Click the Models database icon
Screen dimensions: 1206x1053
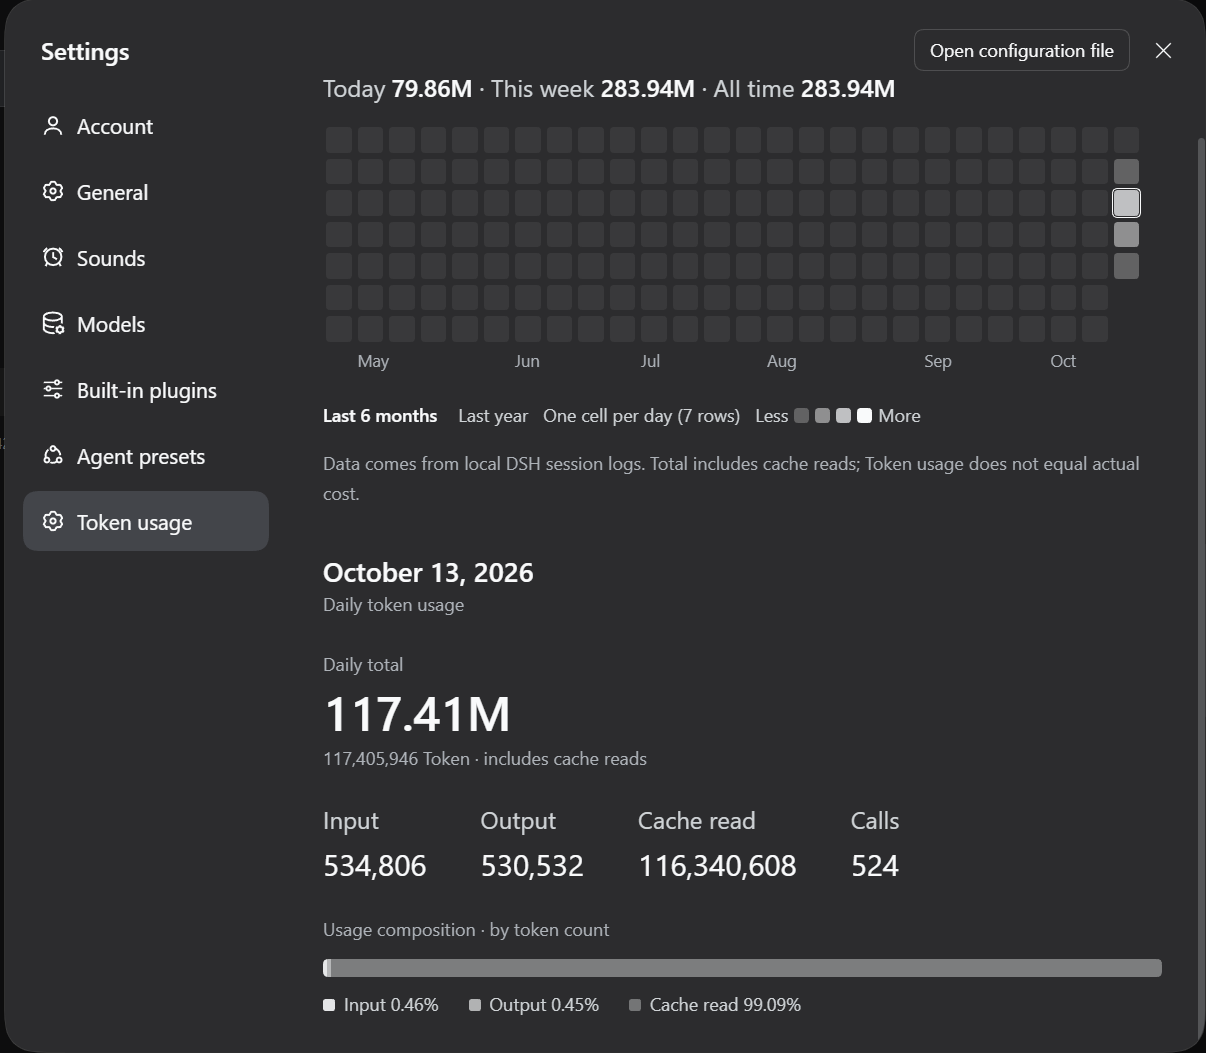point(53,324)
